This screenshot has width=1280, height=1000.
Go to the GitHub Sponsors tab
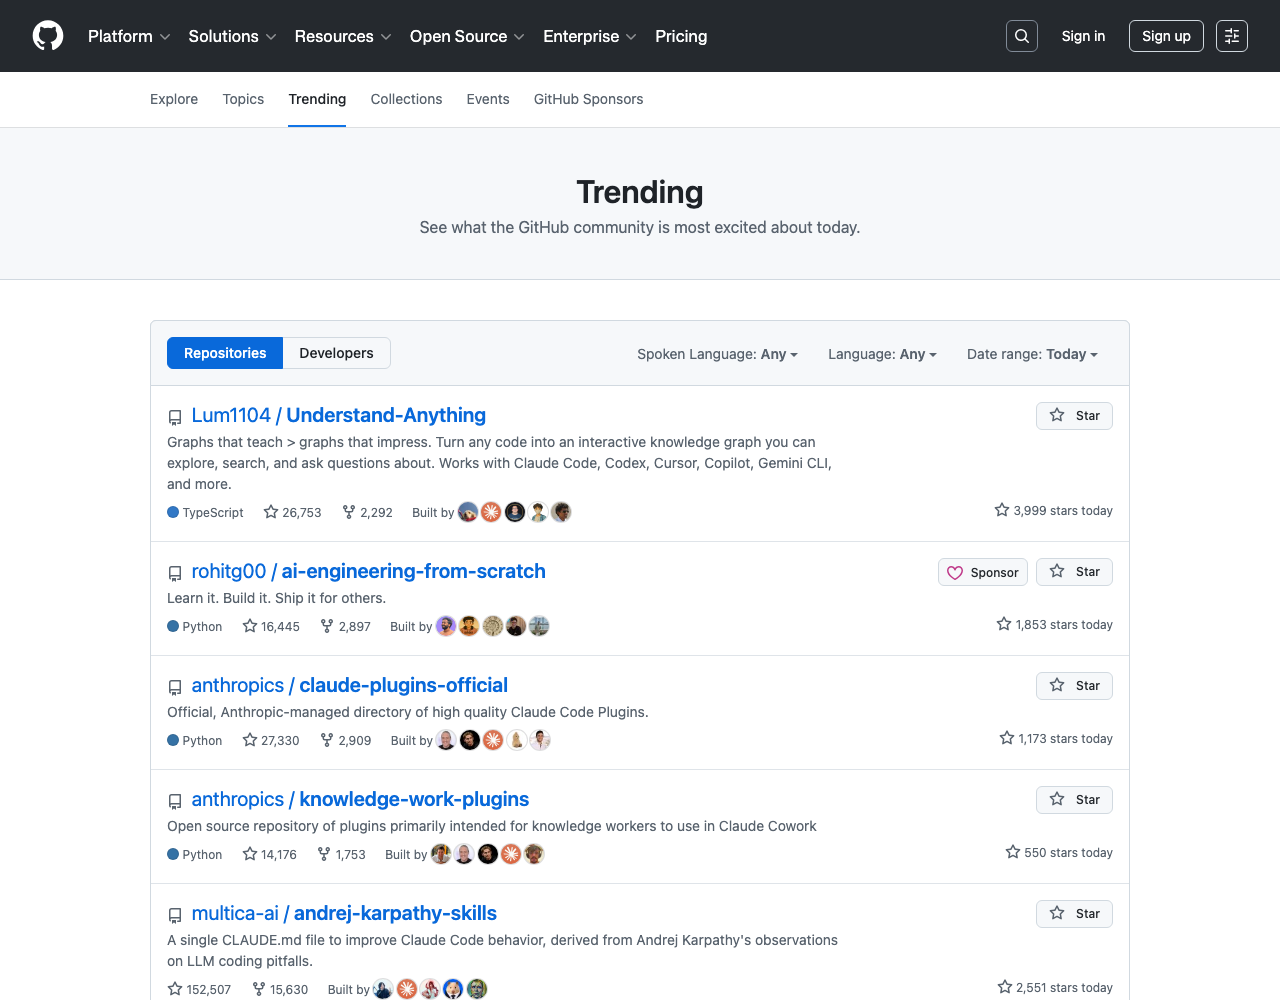(588, 99)
